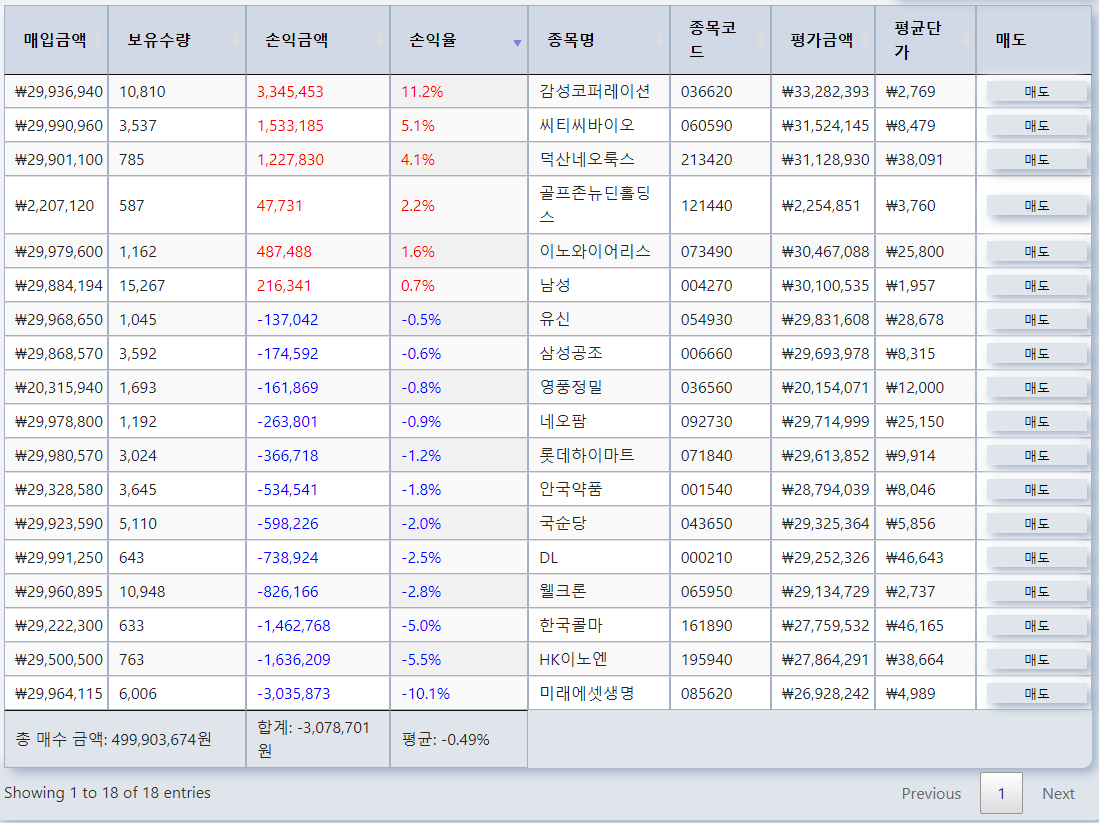Click stock name 감성코퍼레이션
1099x823 pixels.
click(594, 91)
